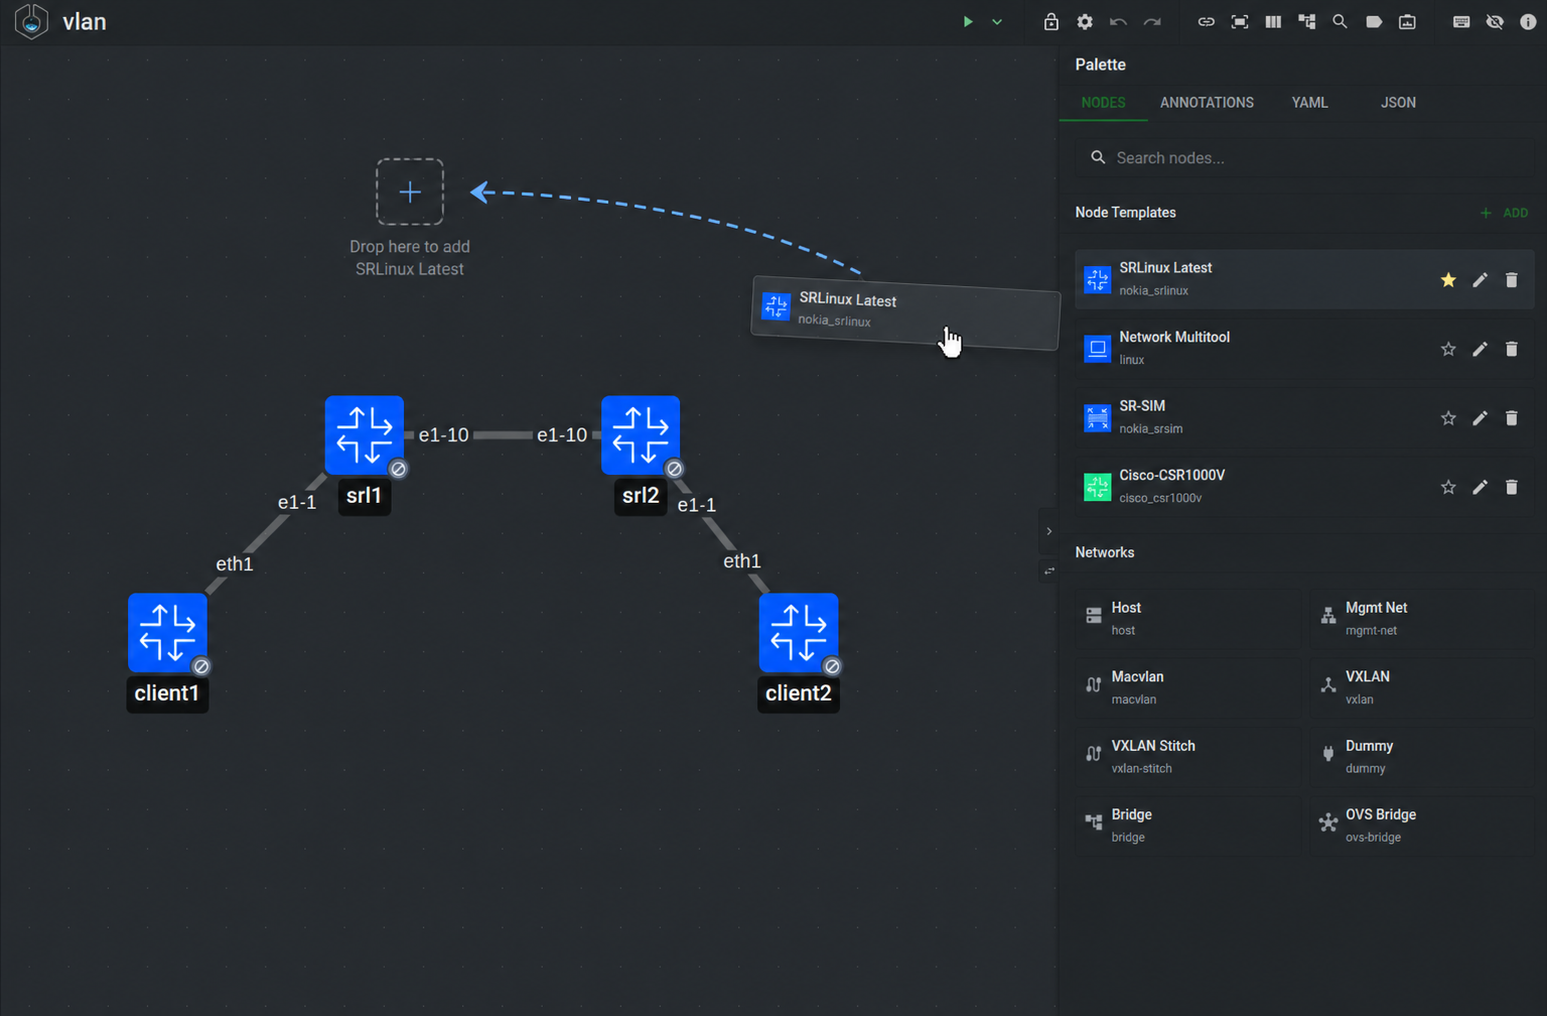This screenshot has height=1016, width=1547.
Task: Delete the SR-SIM template
Action: click(1511, 418)
